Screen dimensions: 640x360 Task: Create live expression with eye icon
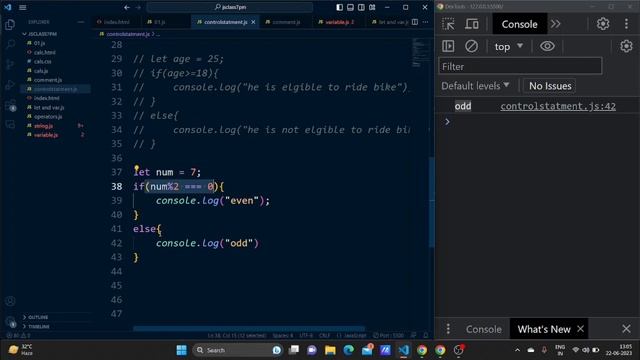pos(547,46)
